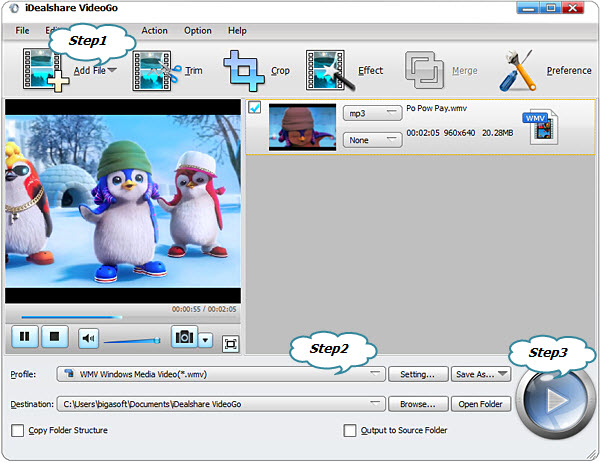This screenshot has height=463, width=600.
Task: Click the Po Pow Pay.wmv file name
Action: tap(437, 108)
